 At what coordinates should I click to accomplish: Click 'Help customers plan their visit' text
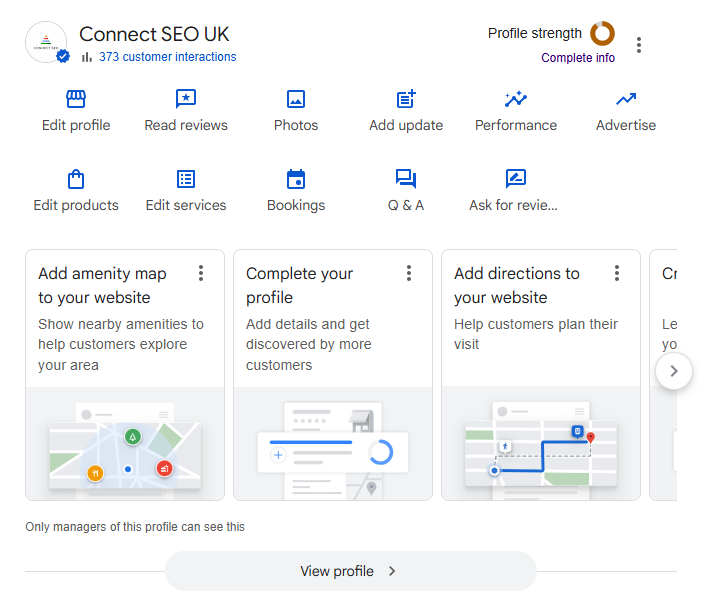tap(536, 334)
